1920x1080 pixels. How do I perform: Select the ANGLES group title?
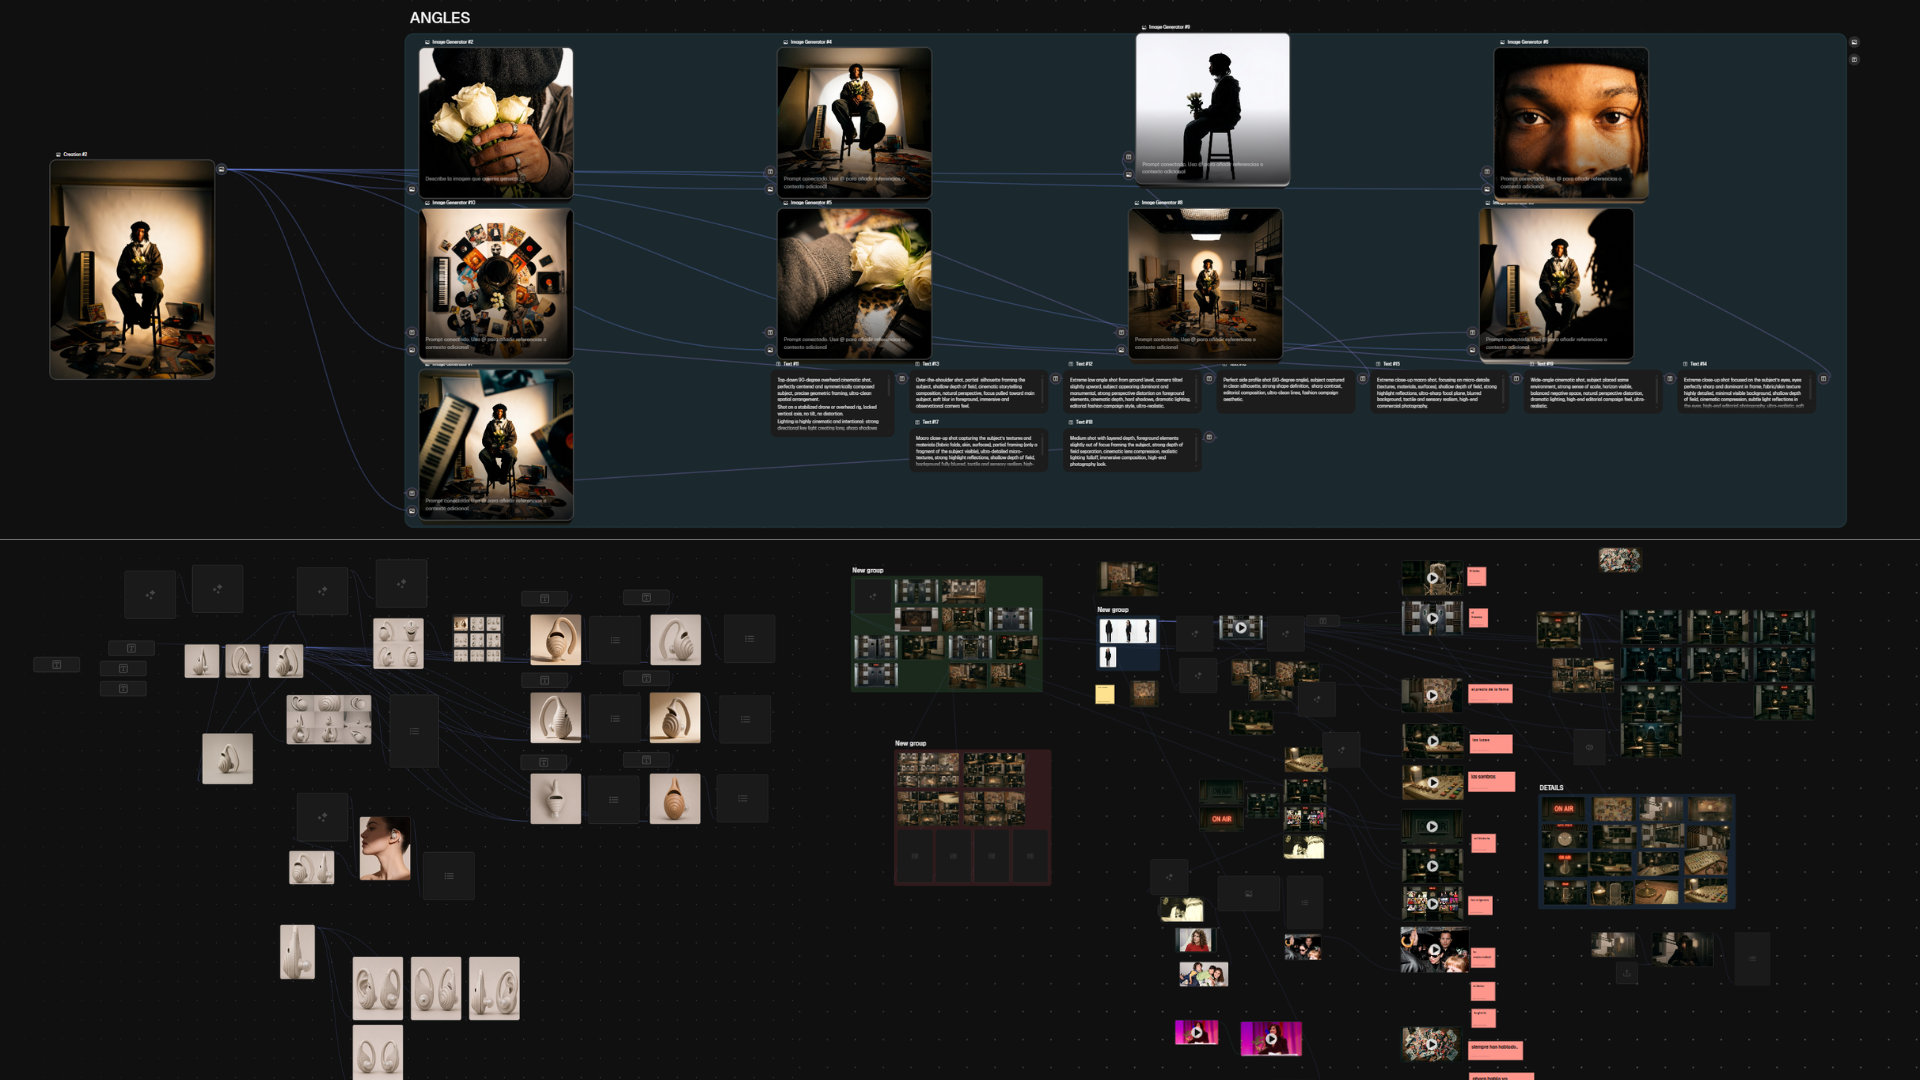pos(439,18)
